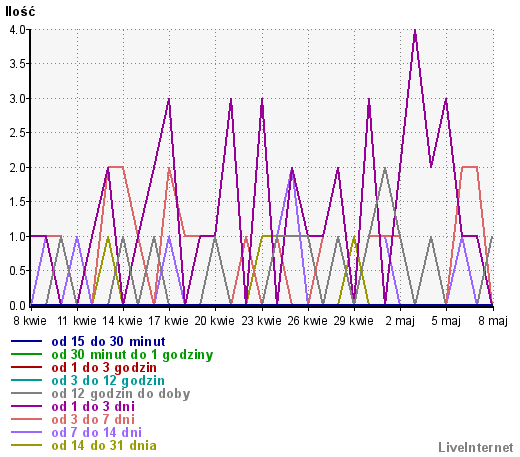
Task: Click the '8 kwie' x-axis label
Action: 30,321
